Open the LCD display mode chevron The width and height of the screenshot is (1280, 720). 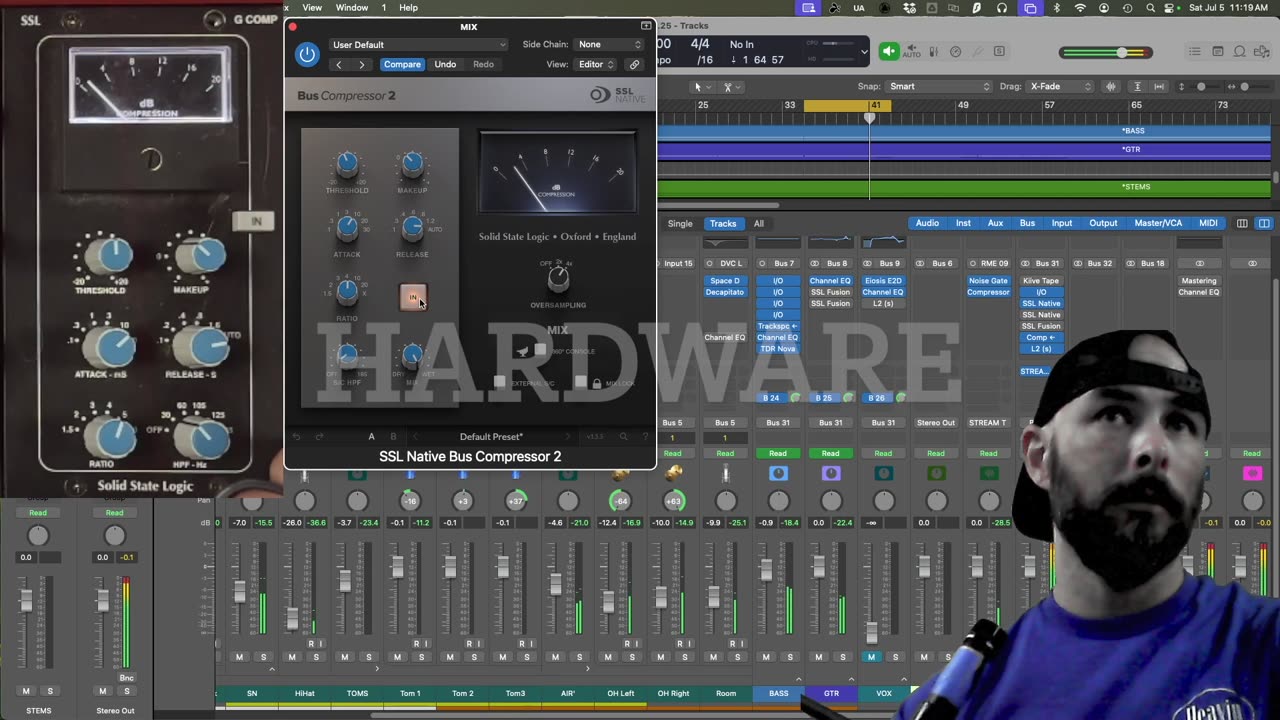pyautogui.click(x=864, y=52)
